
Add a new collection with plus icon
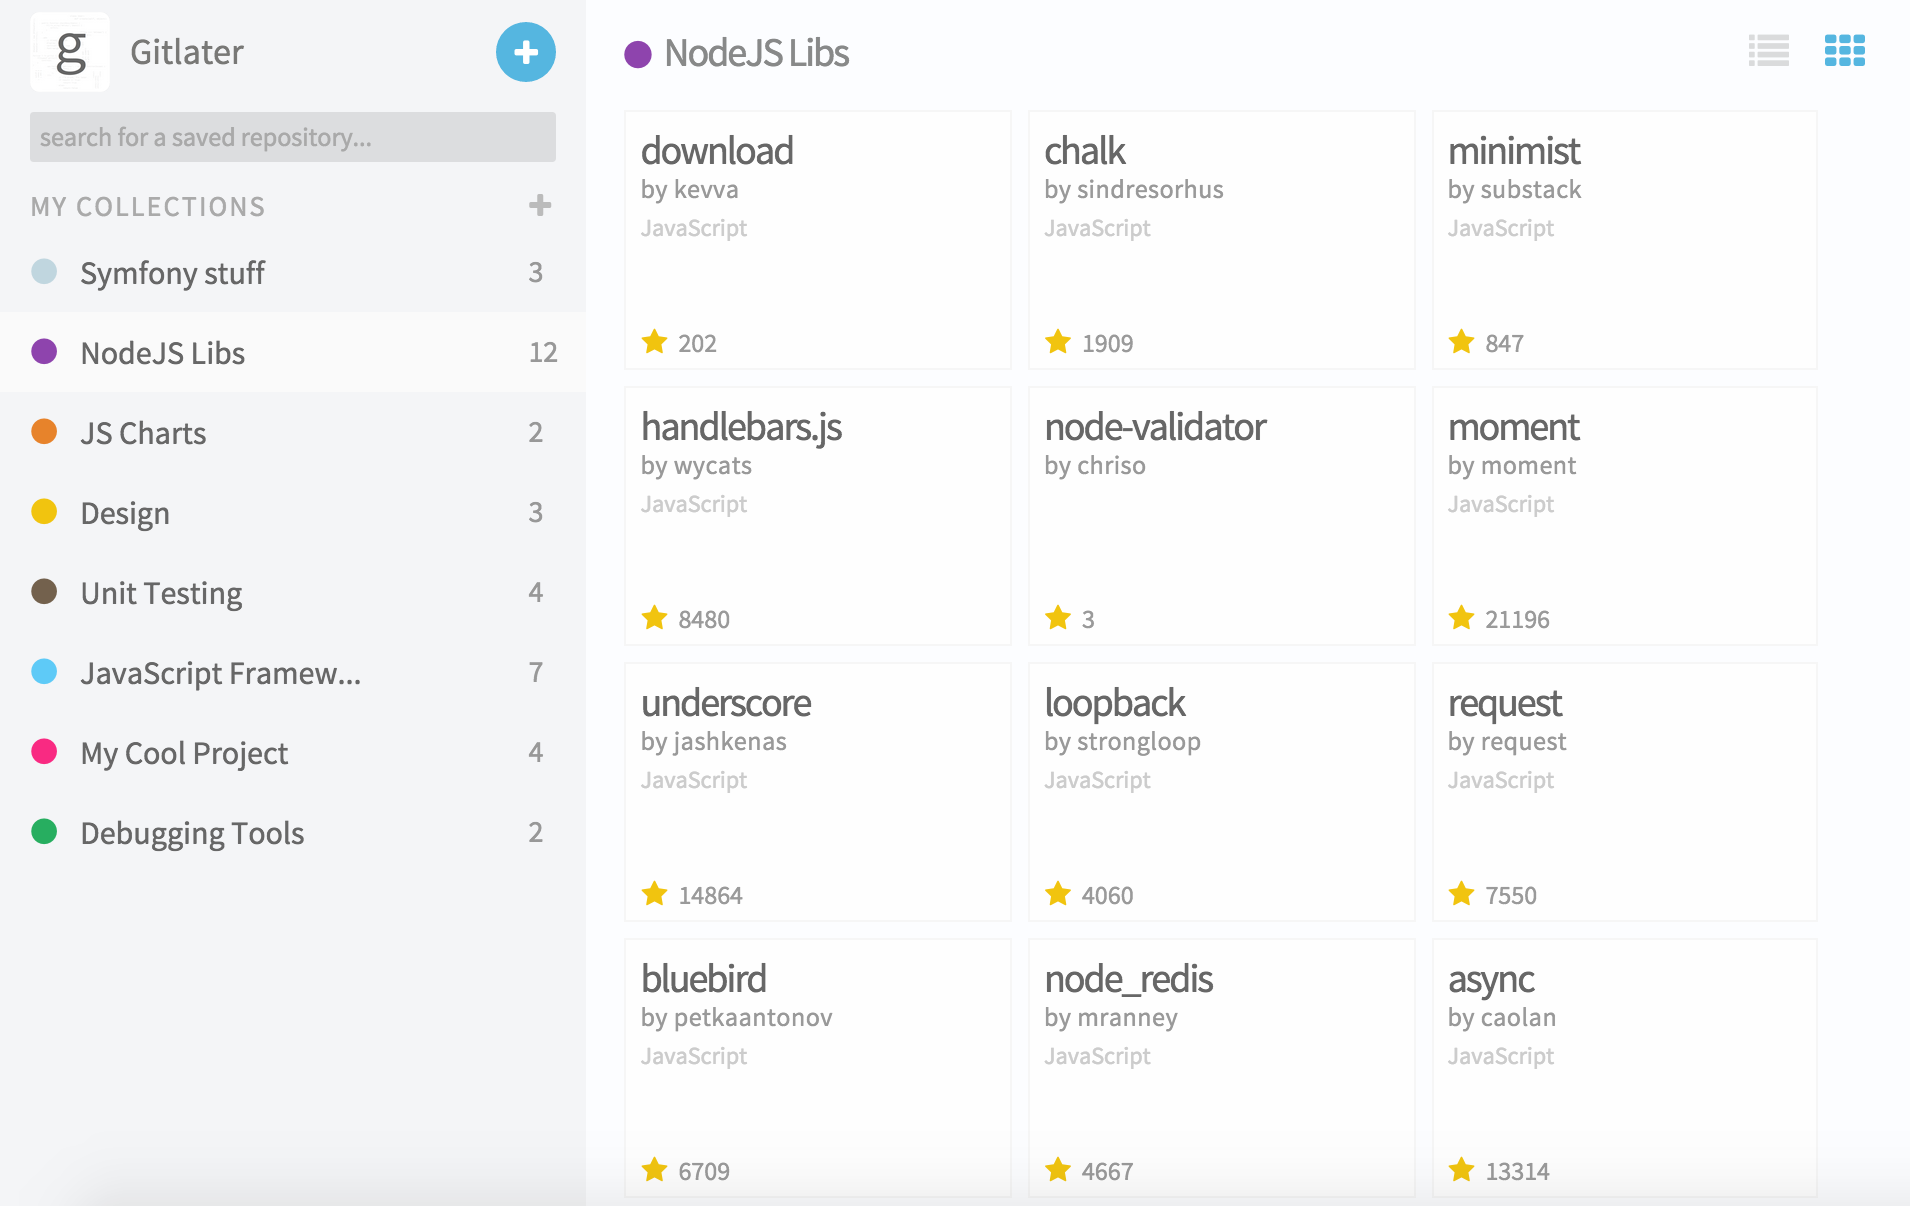click(x=540, y=205)
